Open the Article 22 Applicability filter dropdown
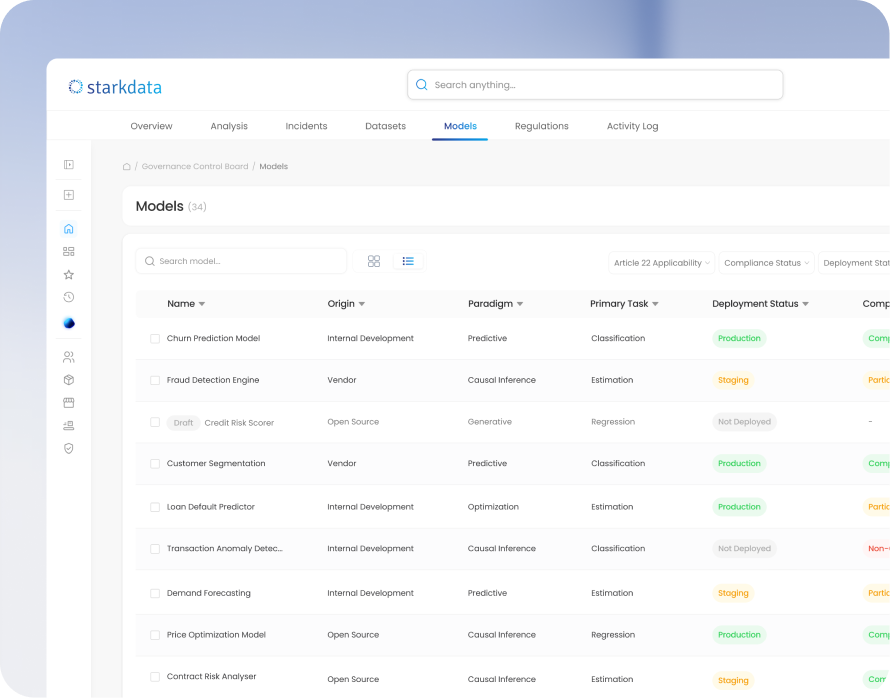The height and width of the screenshot is (698, 890). 661,263
